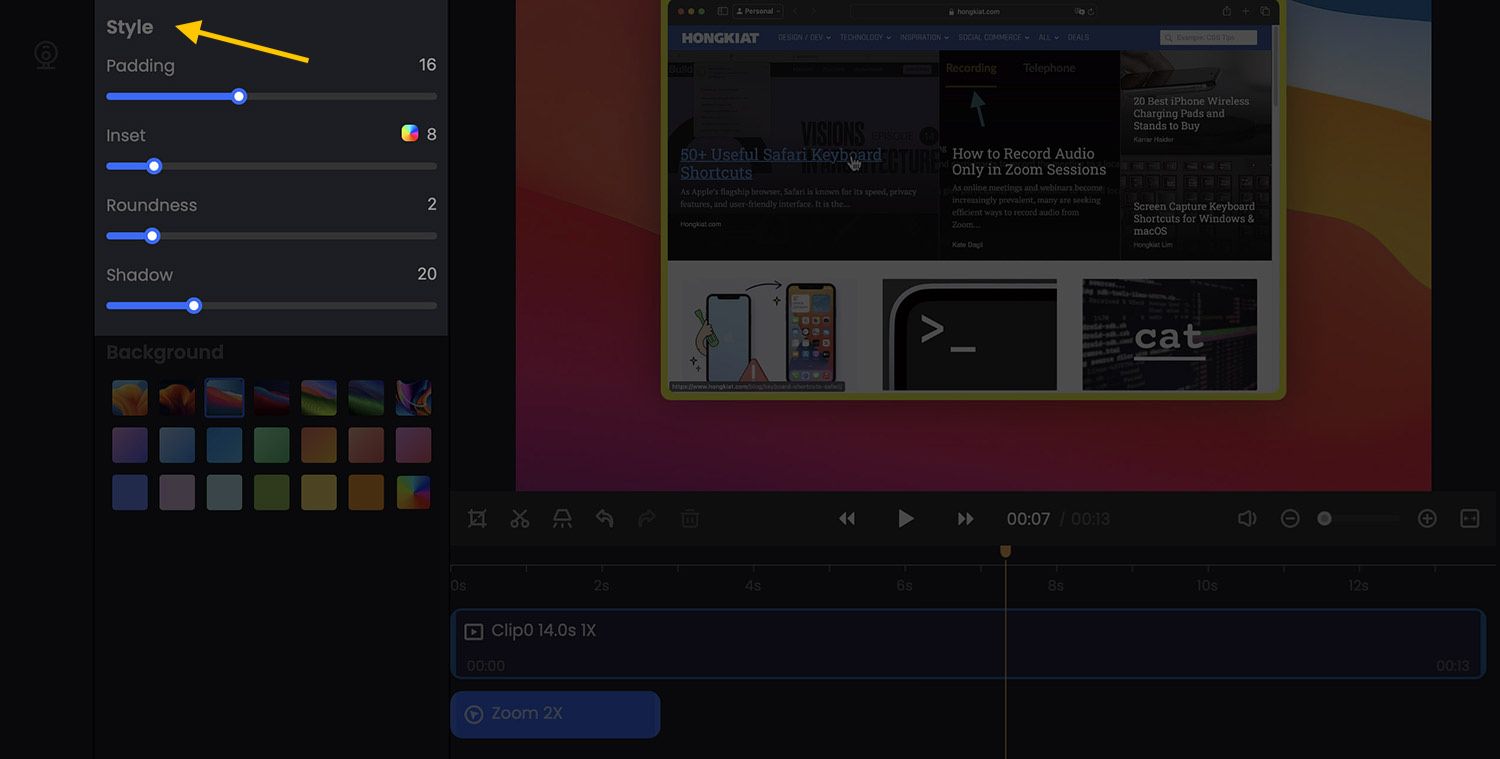Open the DESIGN / DEV menu in the preview
The height and width of the screenshot is (759, 1500).
pos(804,37)
